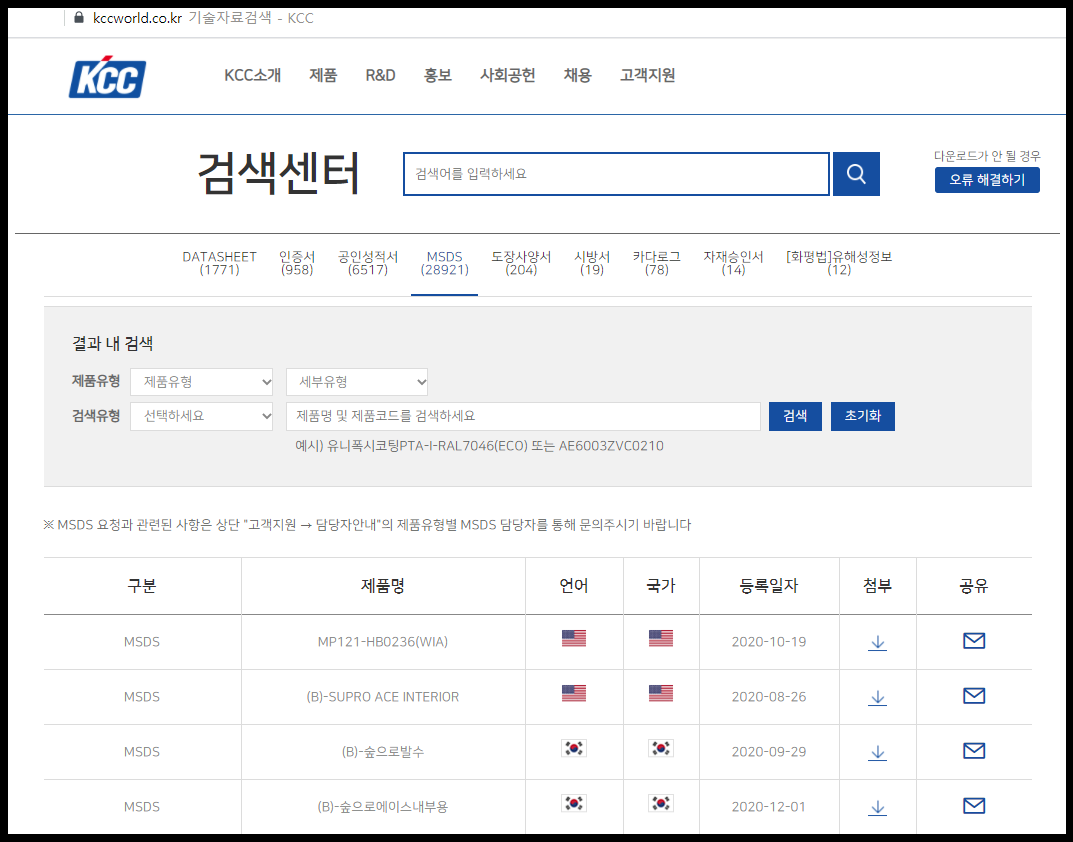Click product name MP121-HB0236(WIA)
The height and width of the screenshot is (842, 1073).
(383, 642)
